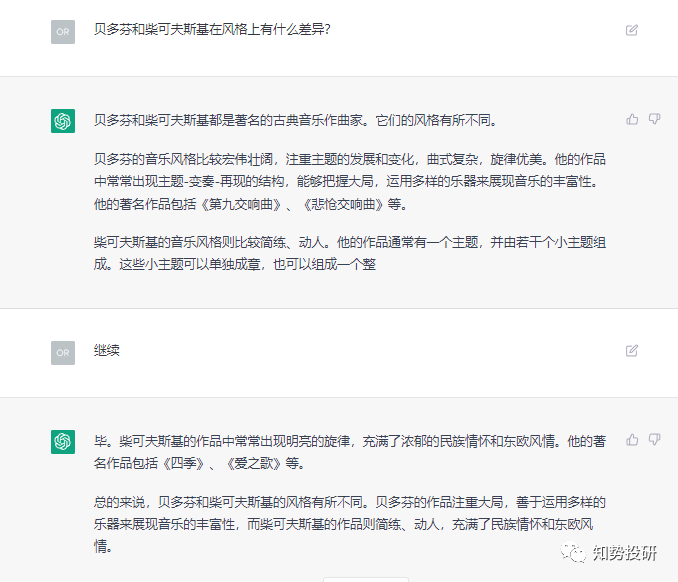The image size is (678, 582).
Task: Click the 继续 user message text
Action: point(107,351)
